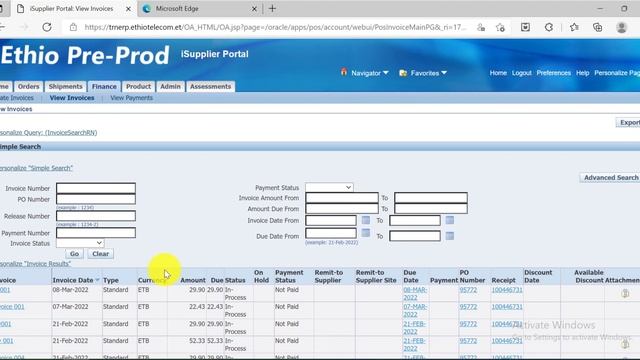640x360 pixels.
Task: Open the Collections icon in Edge toolbar
Action: (598, 27)
